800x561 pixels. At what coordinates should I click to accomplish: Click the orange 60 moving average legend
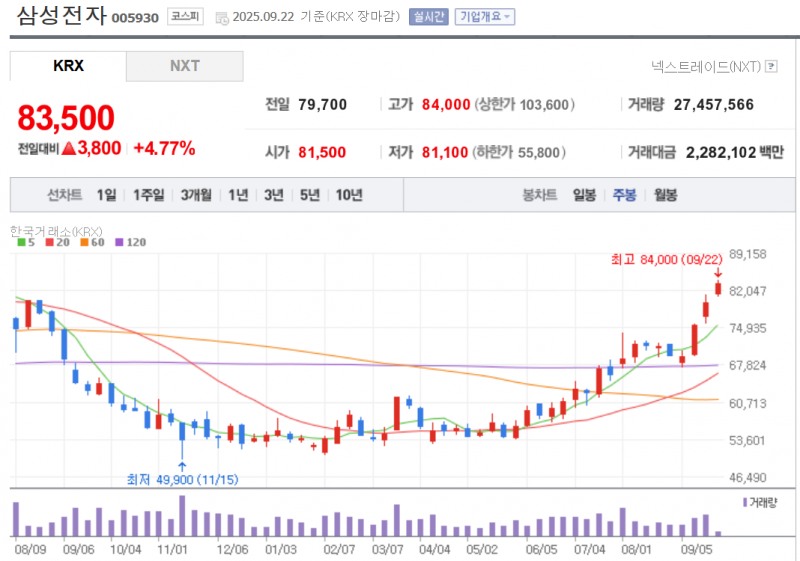click(92, 242)
